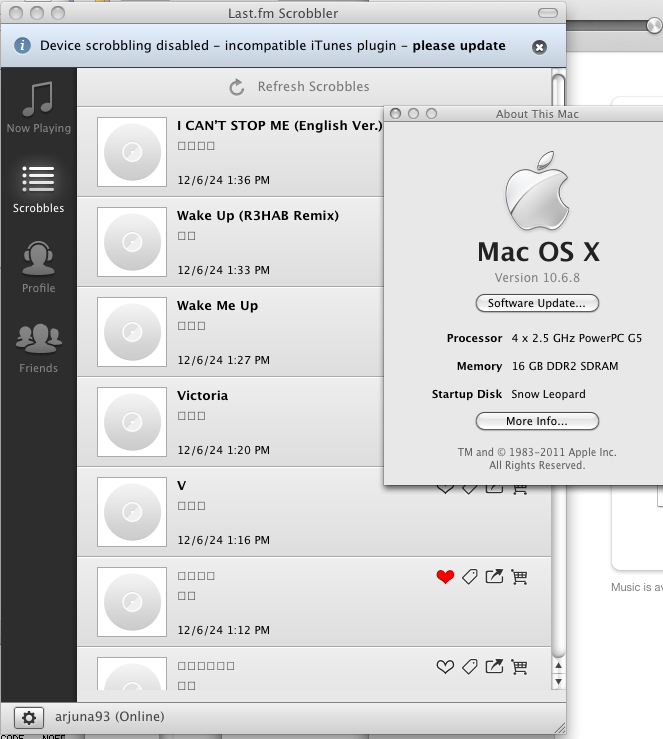
Task: Click album art for Victoria
Action: pyautogui.click(x=132, y=422)
